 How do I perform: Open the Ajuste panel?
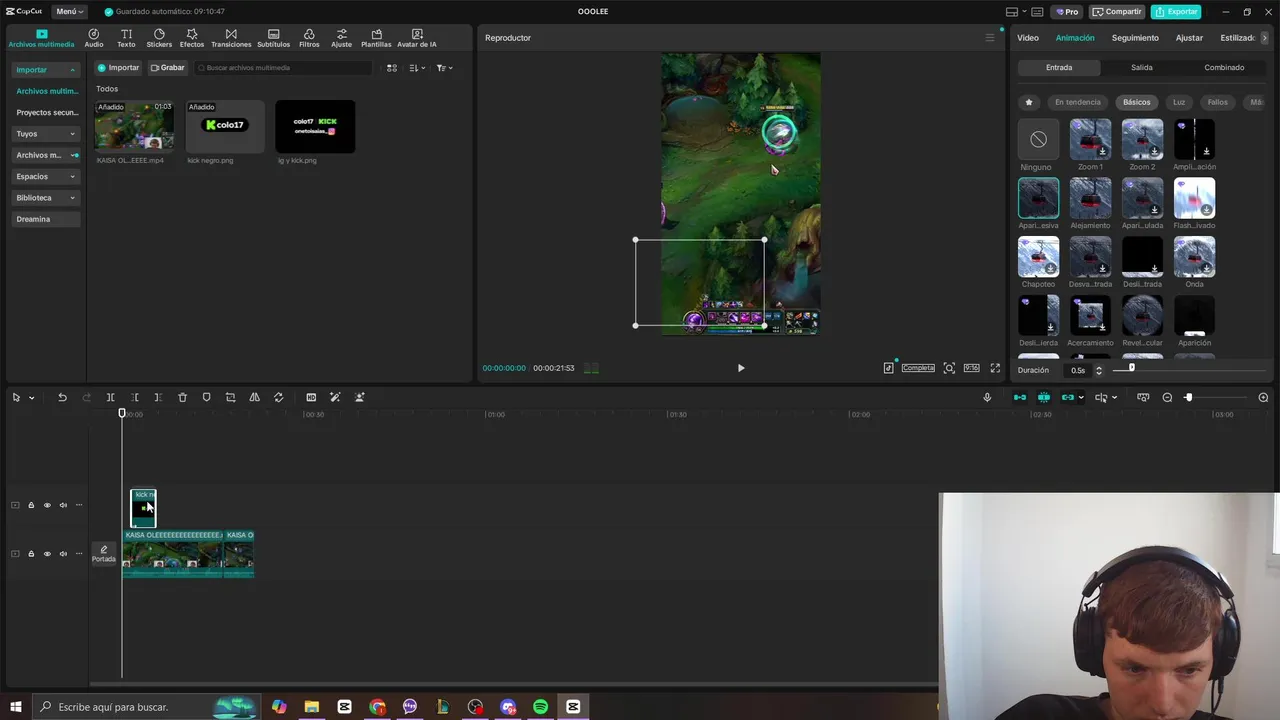pyautogui.click(x=342, y=38)
